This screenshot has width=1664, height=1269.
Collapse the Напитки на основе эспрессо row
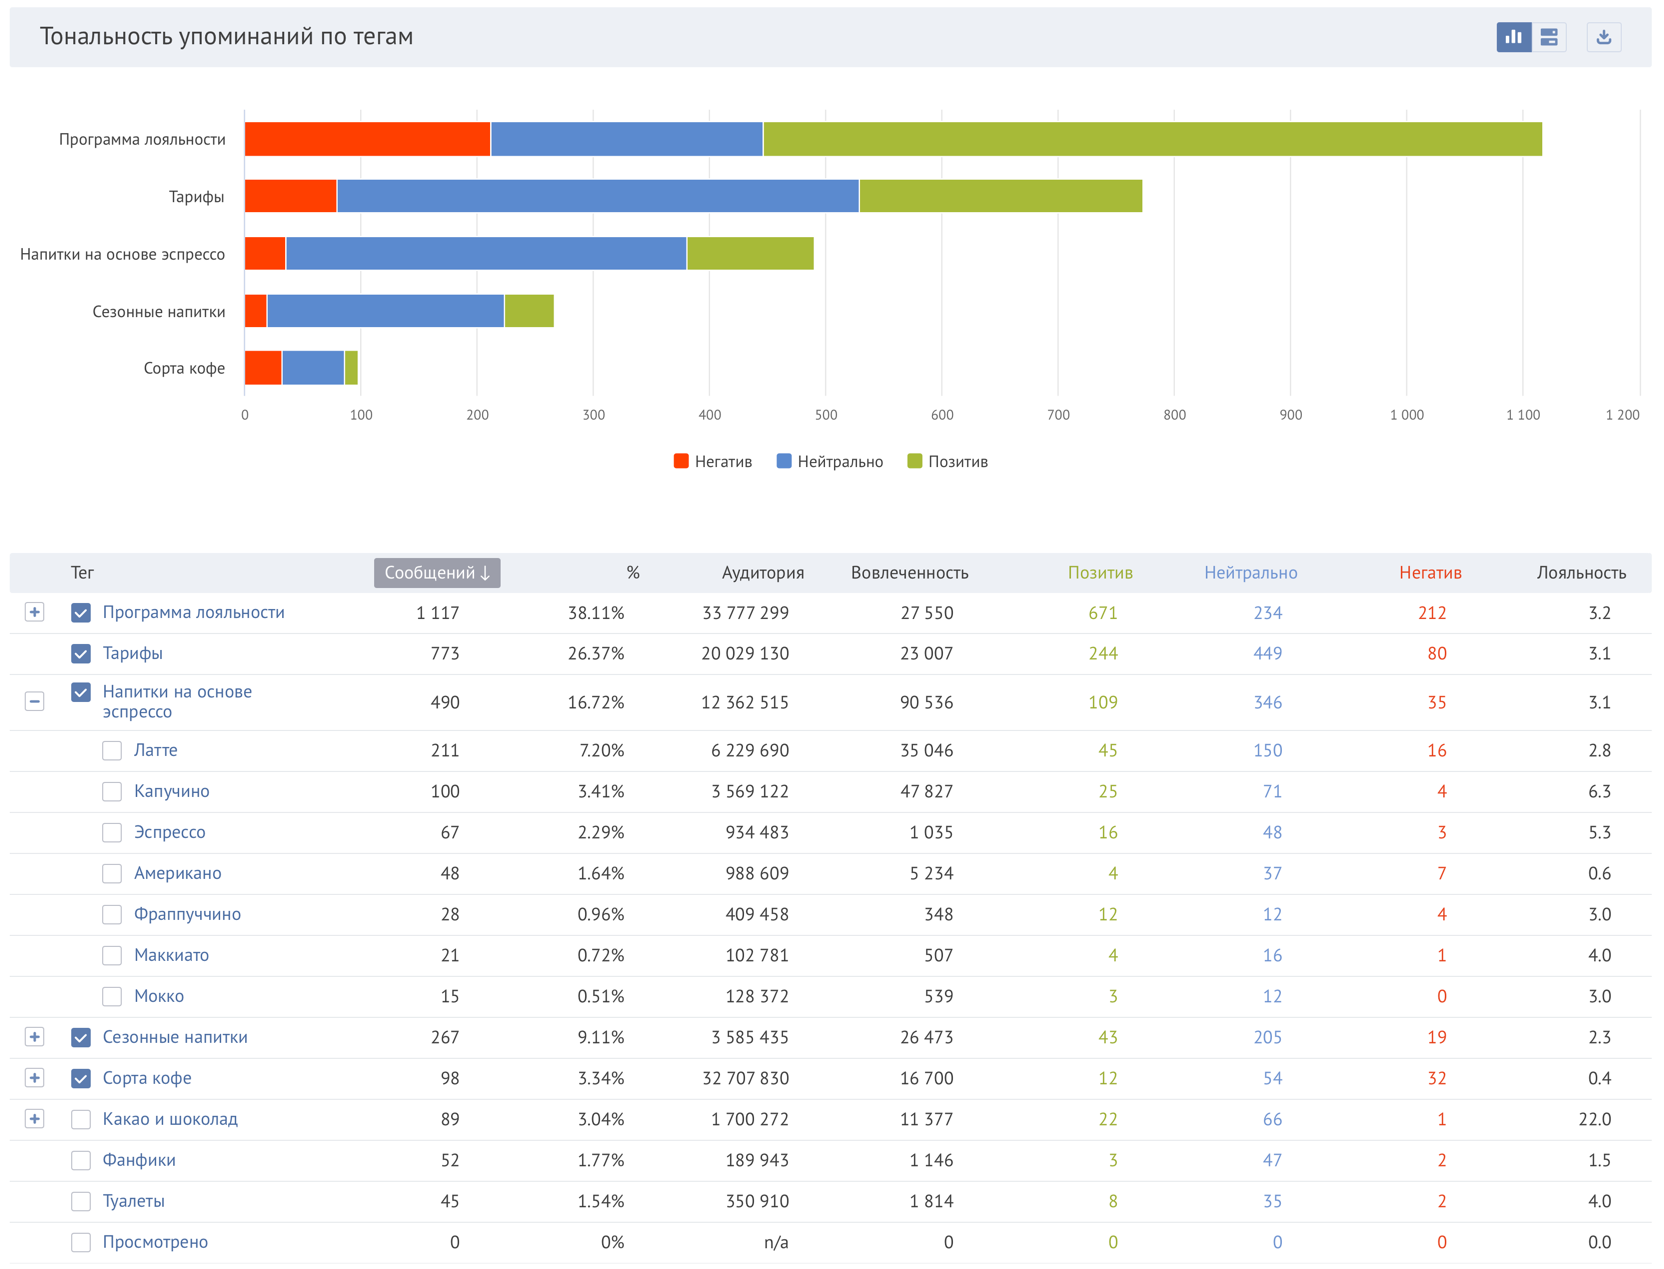[x=34, y=701]
